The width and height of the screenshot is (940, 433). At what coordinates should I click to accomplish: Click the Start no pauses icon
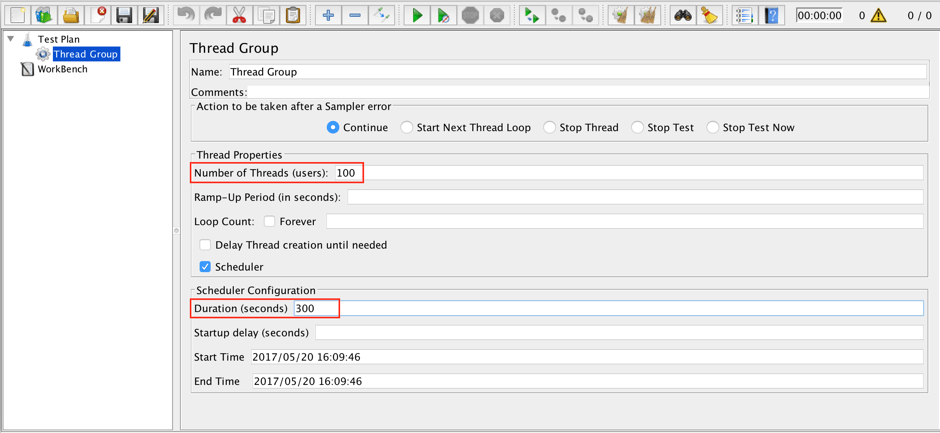tap(443, 15)
